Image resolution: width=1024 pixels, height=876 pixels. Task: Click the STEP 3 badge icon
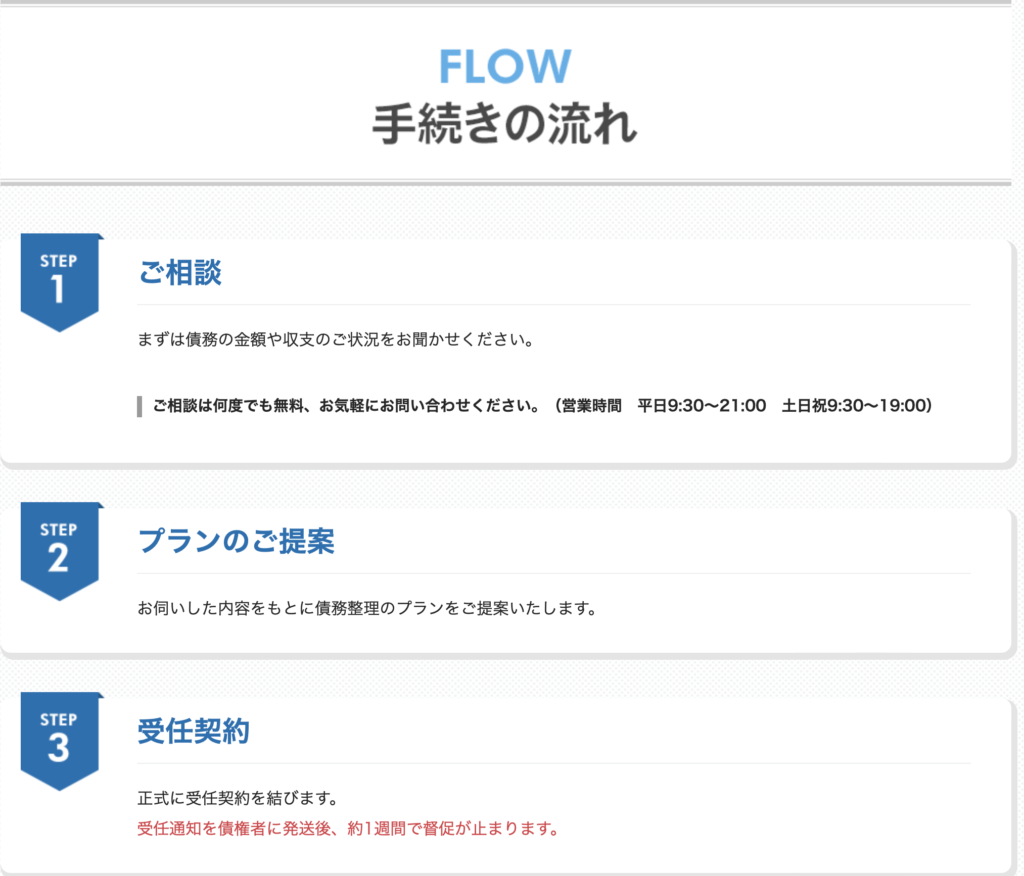(60, 741)
